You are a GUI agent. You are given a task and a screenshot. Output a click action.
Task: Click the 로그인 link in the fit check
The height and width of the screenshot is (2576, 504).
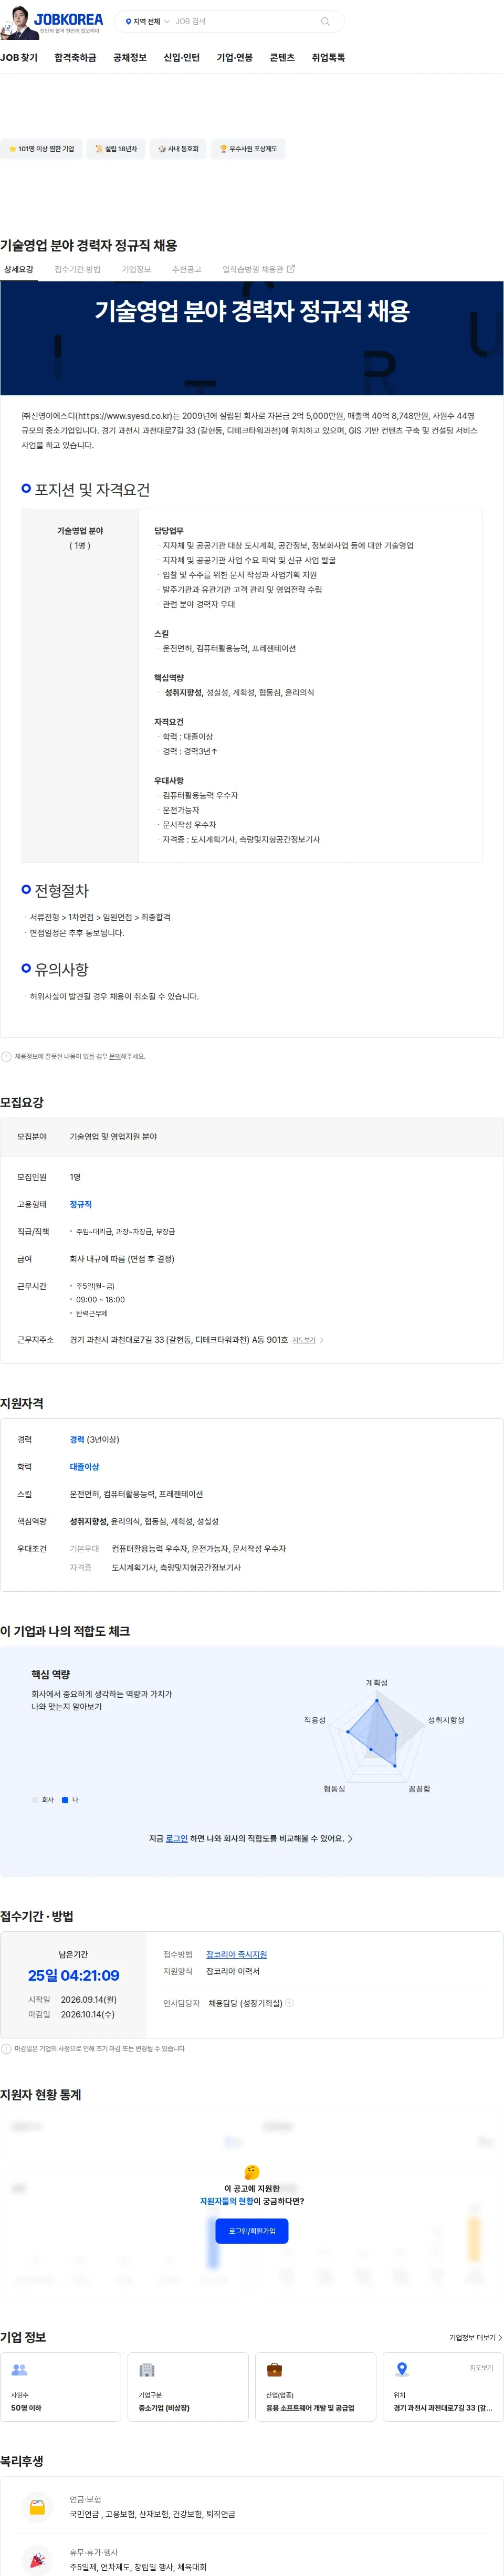tap(176, 1837)
